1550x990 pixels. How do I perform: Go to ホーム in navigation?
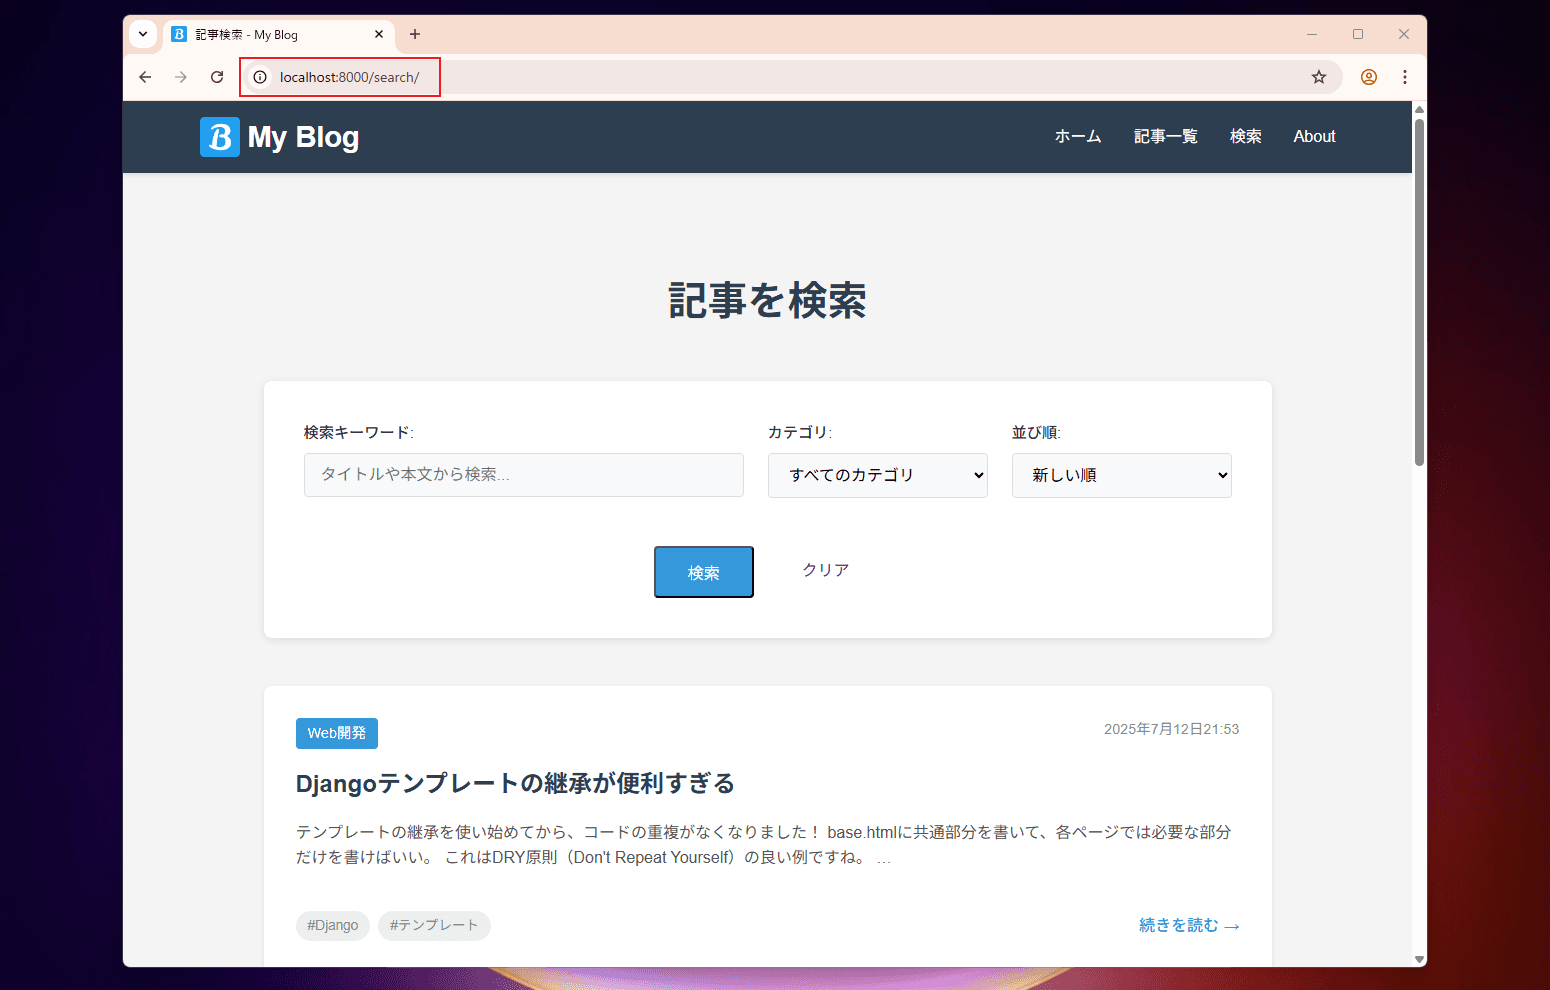1078,136
